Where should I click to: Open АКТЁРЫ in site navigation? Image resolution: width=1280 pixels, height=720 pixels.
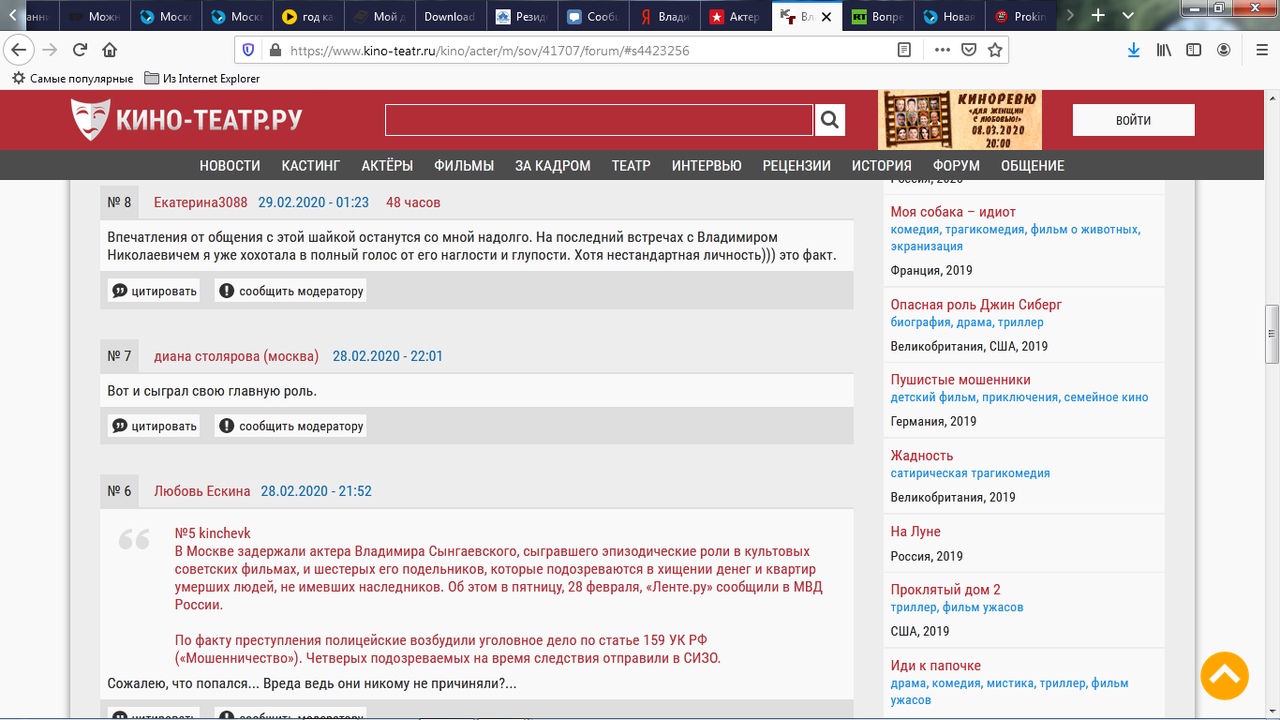click(x=387, y=166)
